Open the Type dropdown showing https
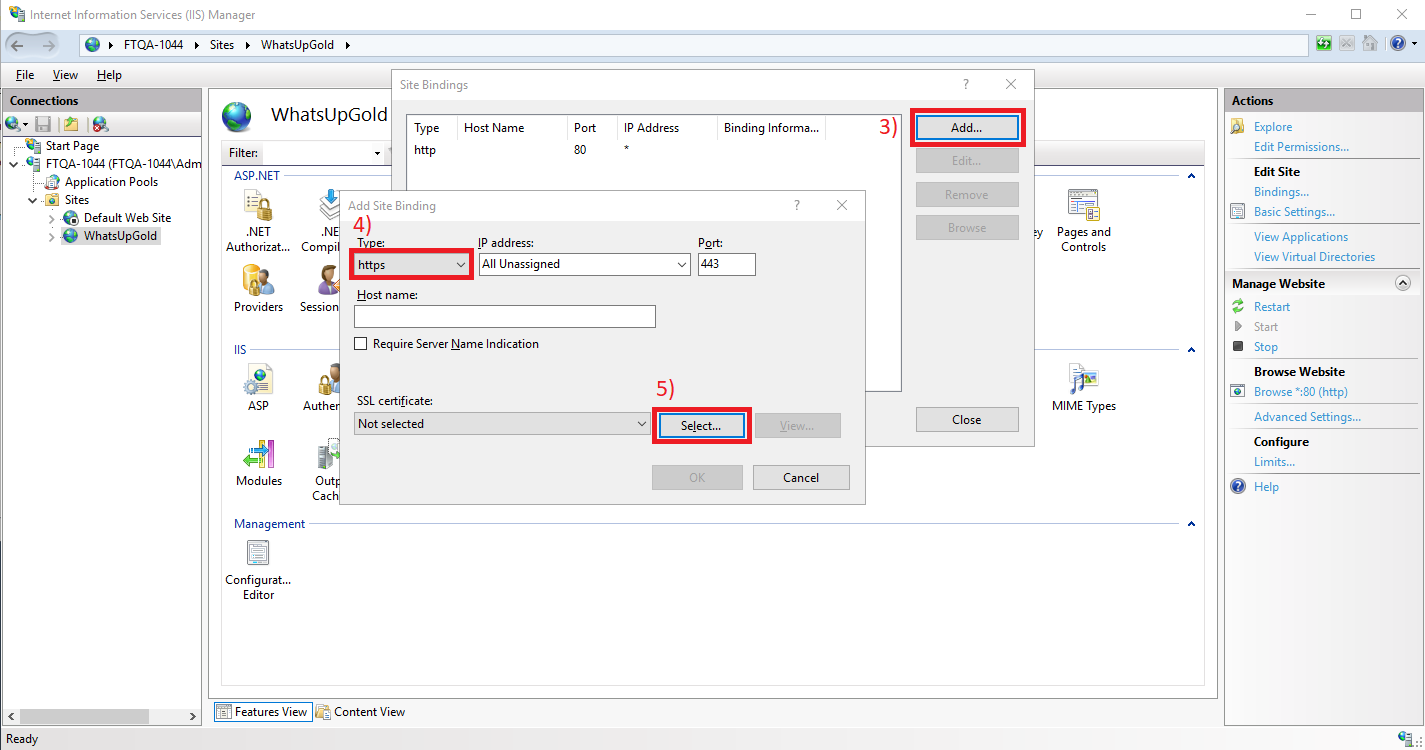The height and width of the screenshot is (750, 1425). 411,264
